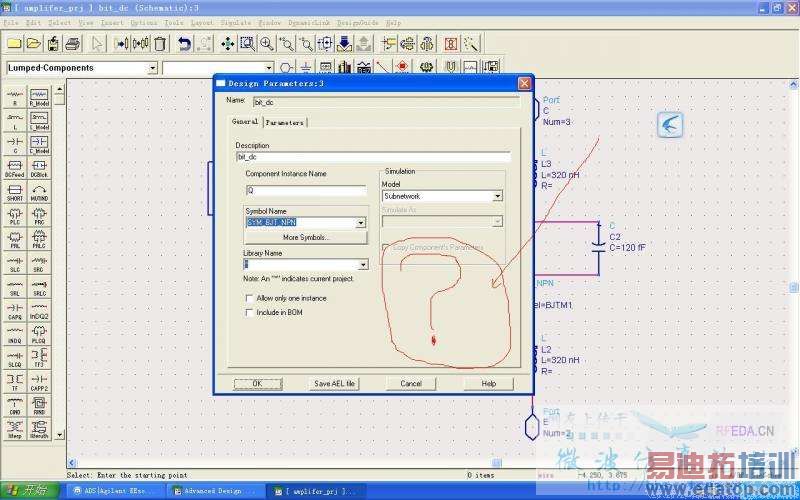Switch to Advanced Design taskbar item
Viewport: 800px width, 500px height.
215,491
